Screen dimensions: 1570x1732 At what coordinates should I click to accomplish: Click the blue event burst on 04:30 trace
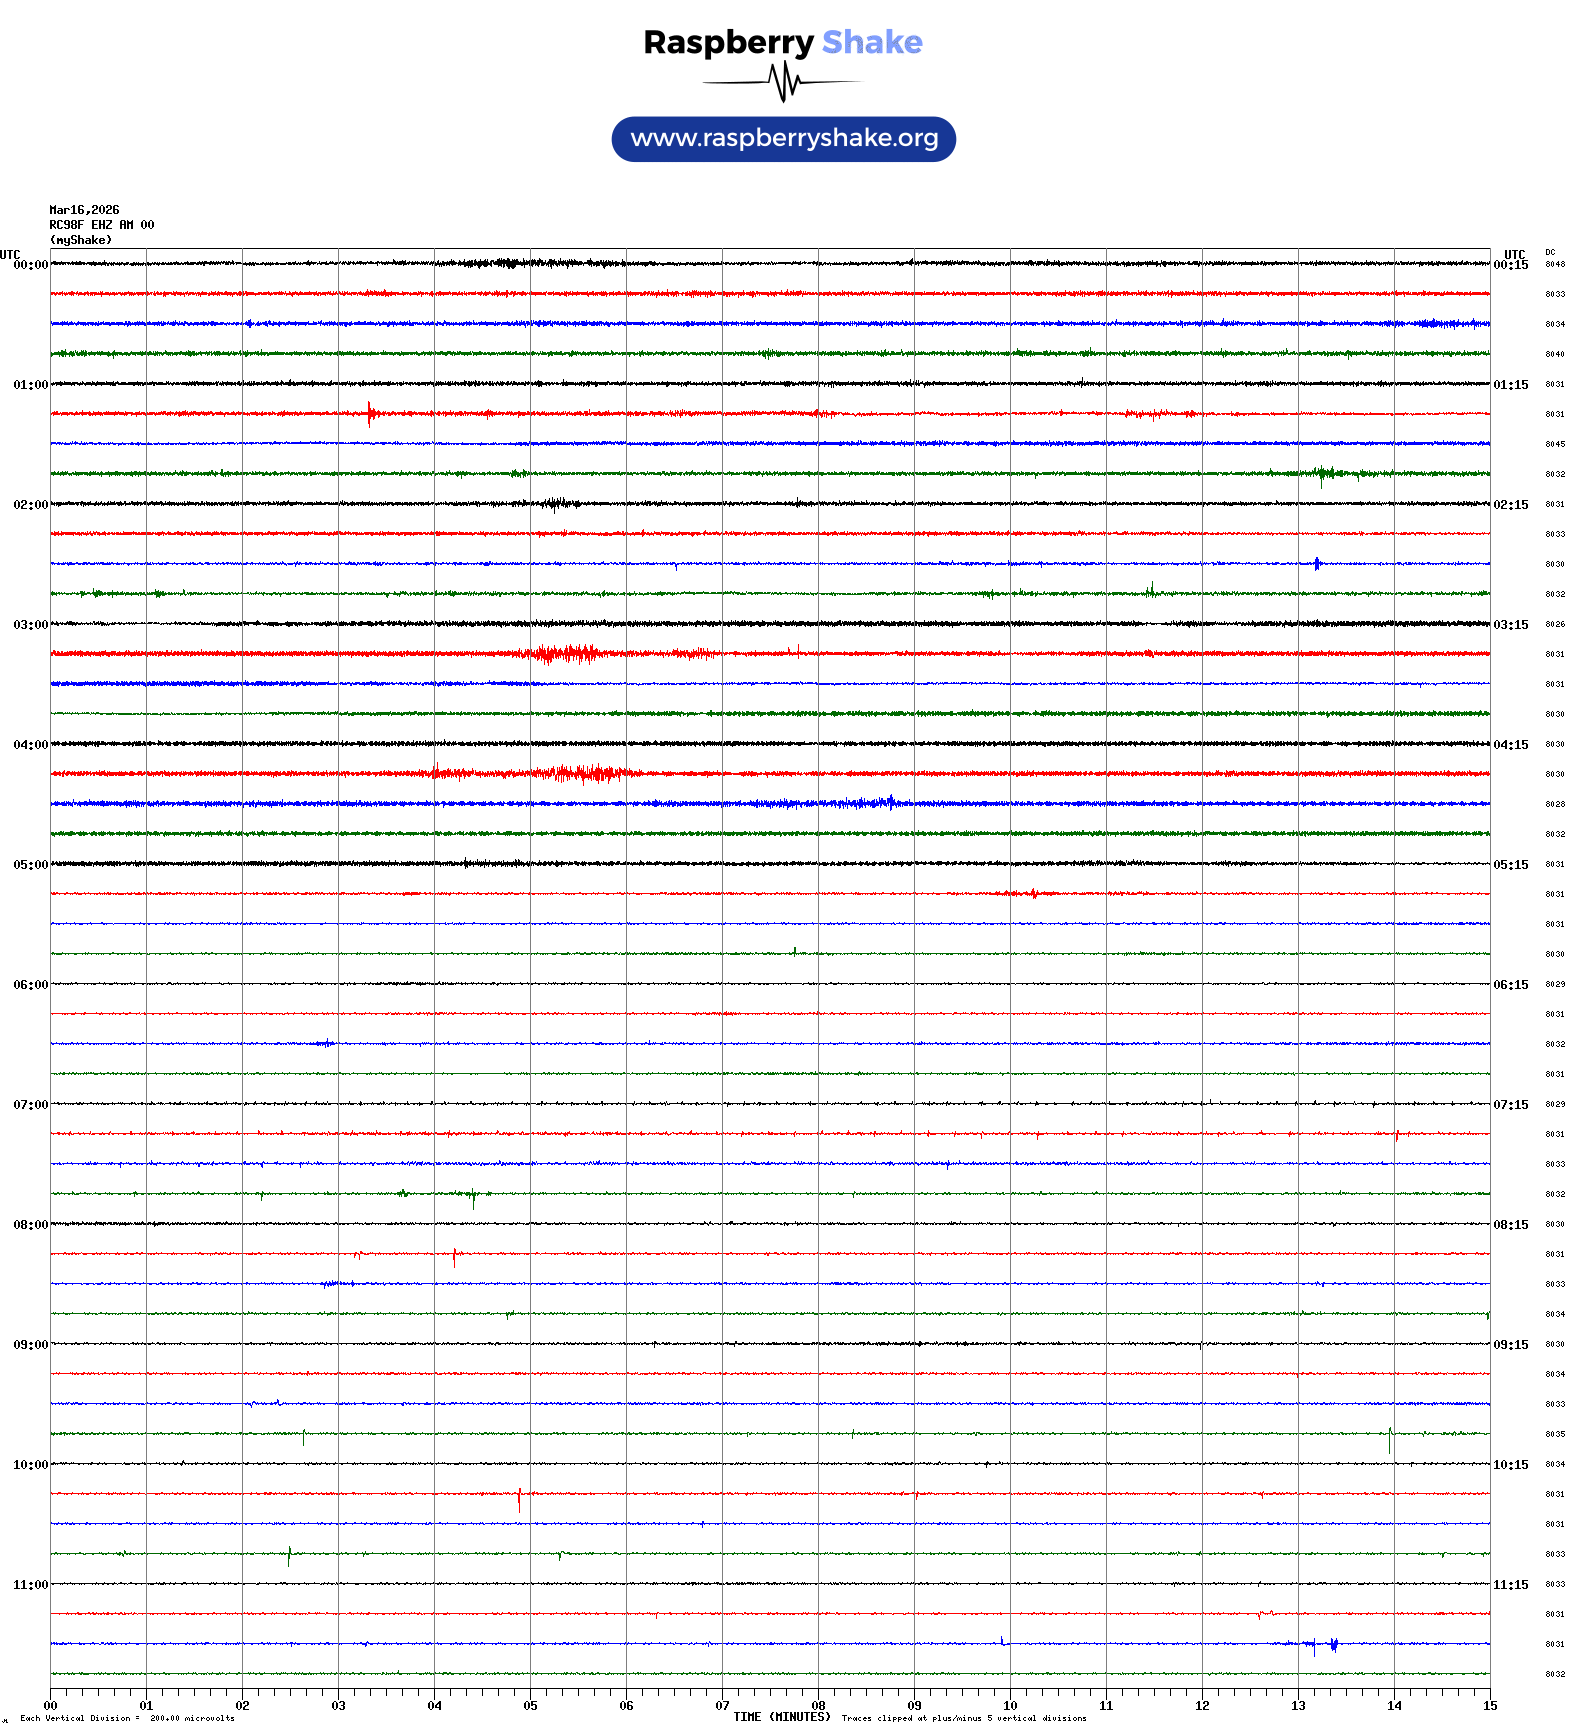tap(860, 802)
